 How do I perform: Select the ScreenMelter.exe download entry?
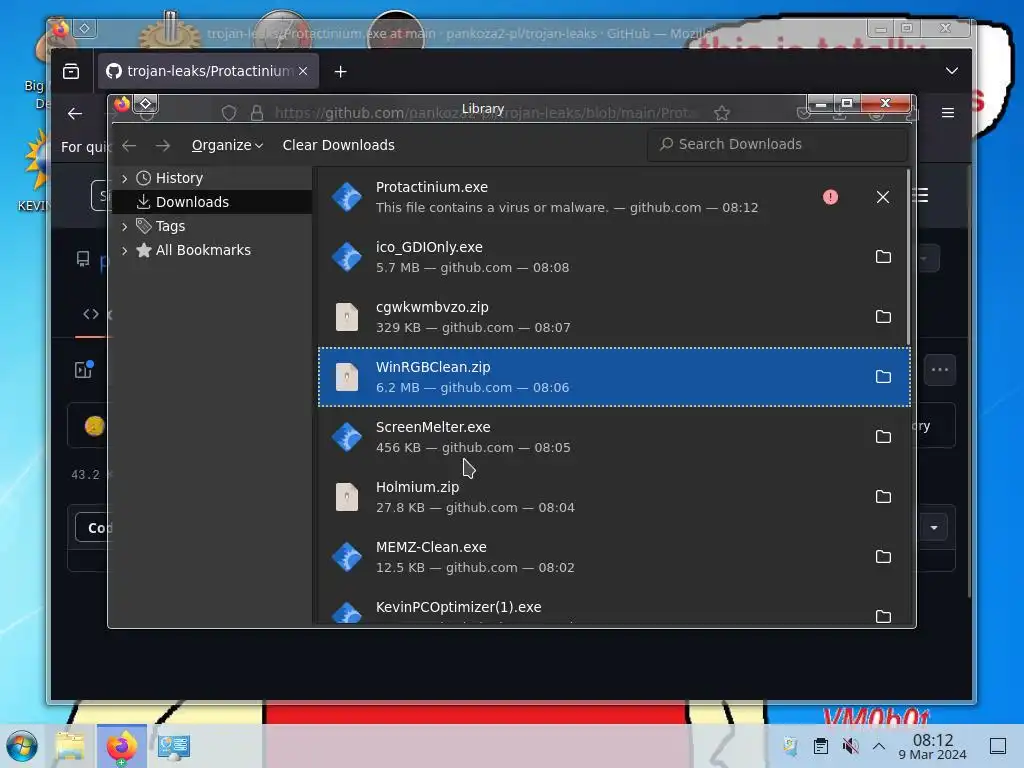point(613,437)
